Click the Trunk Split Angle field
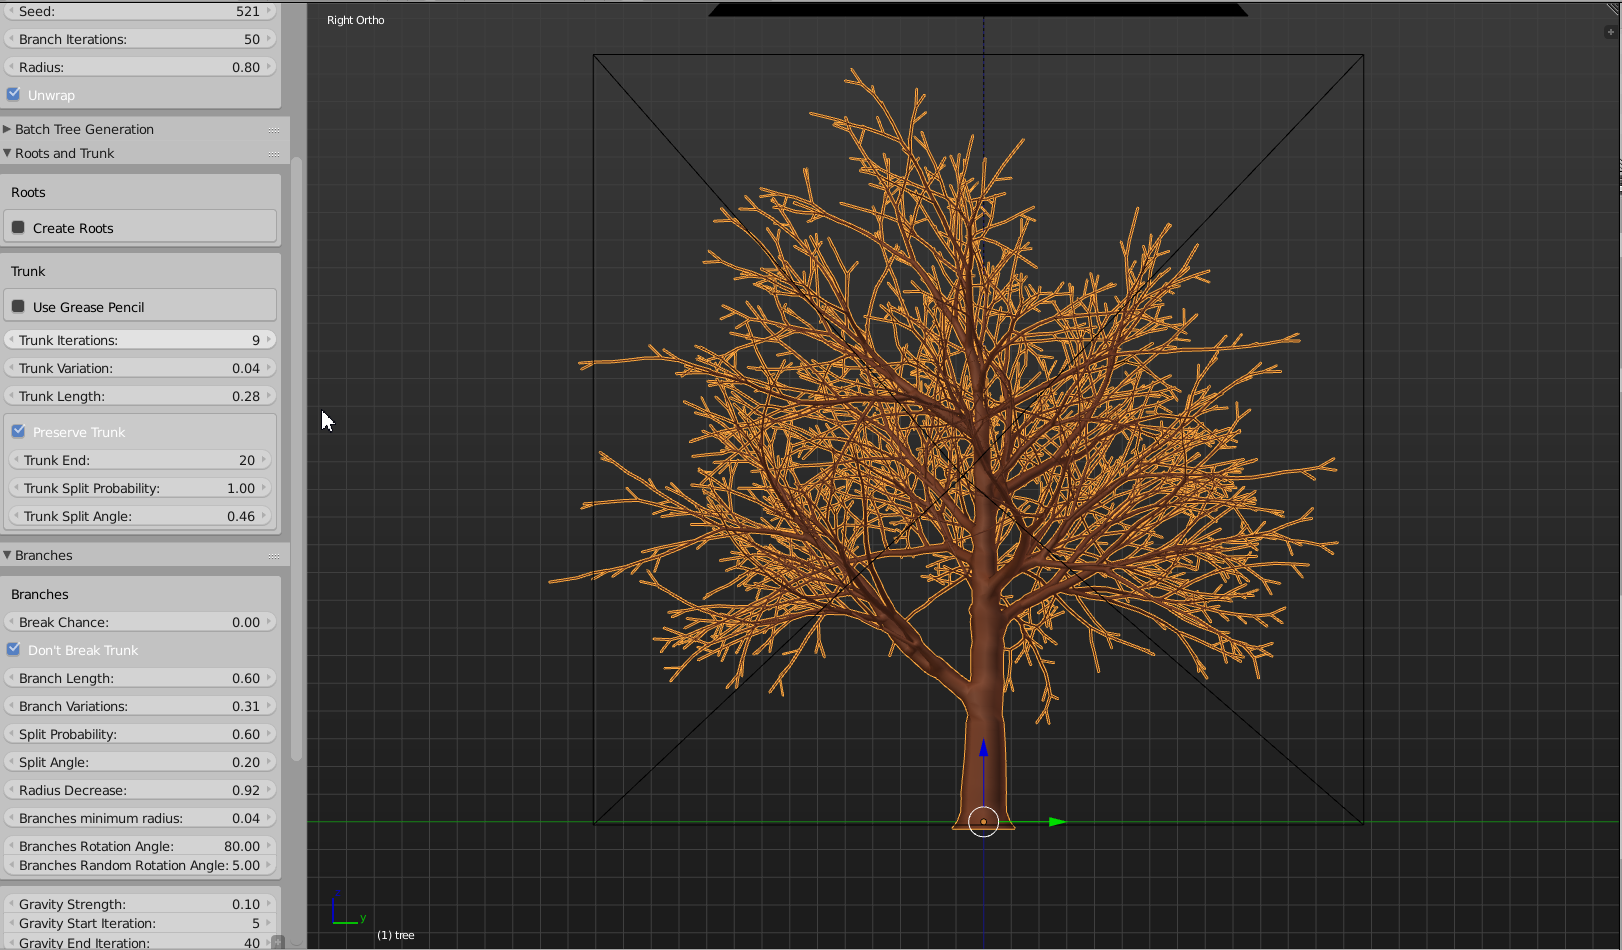This screenshot has height=950, width=1622. coord(140,516)
